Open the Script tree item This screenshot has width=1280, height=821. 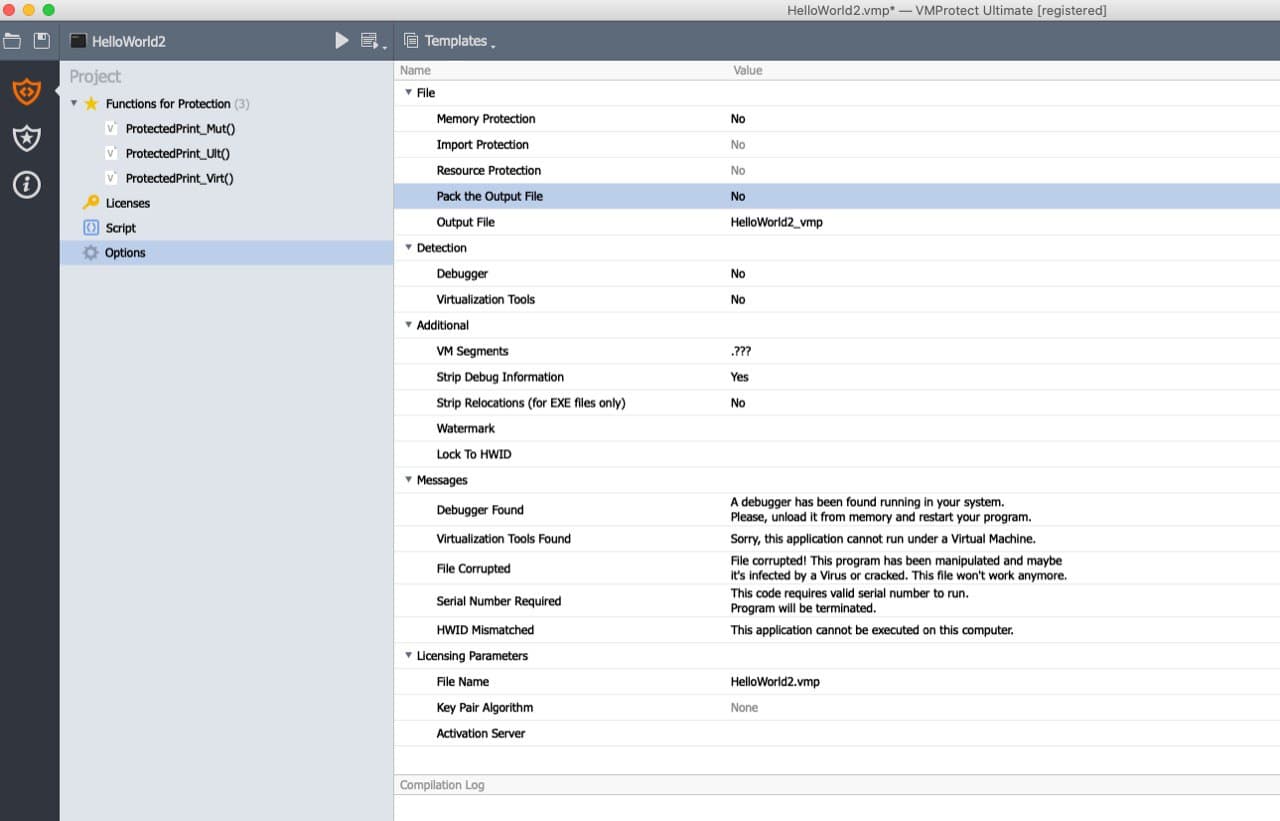click(120, 228)
